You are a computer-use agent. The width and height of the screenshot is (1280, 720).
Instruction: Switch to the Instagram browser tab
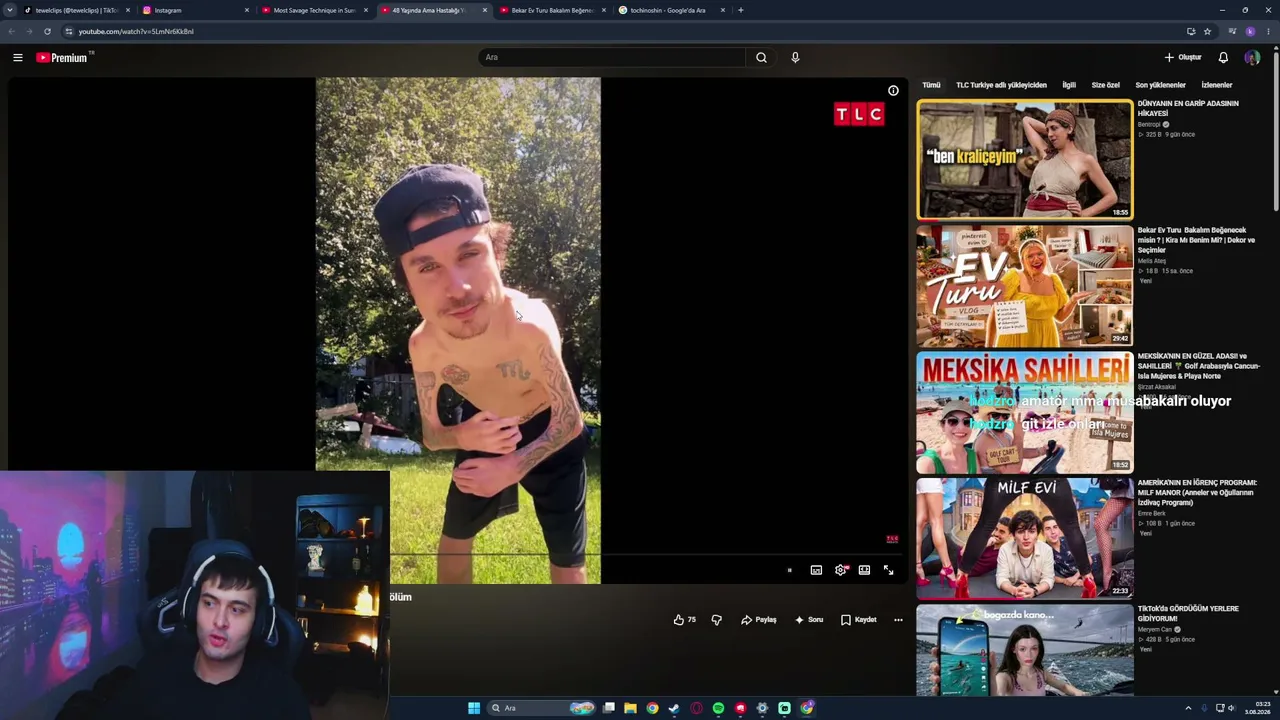click(x=196, y=10)
